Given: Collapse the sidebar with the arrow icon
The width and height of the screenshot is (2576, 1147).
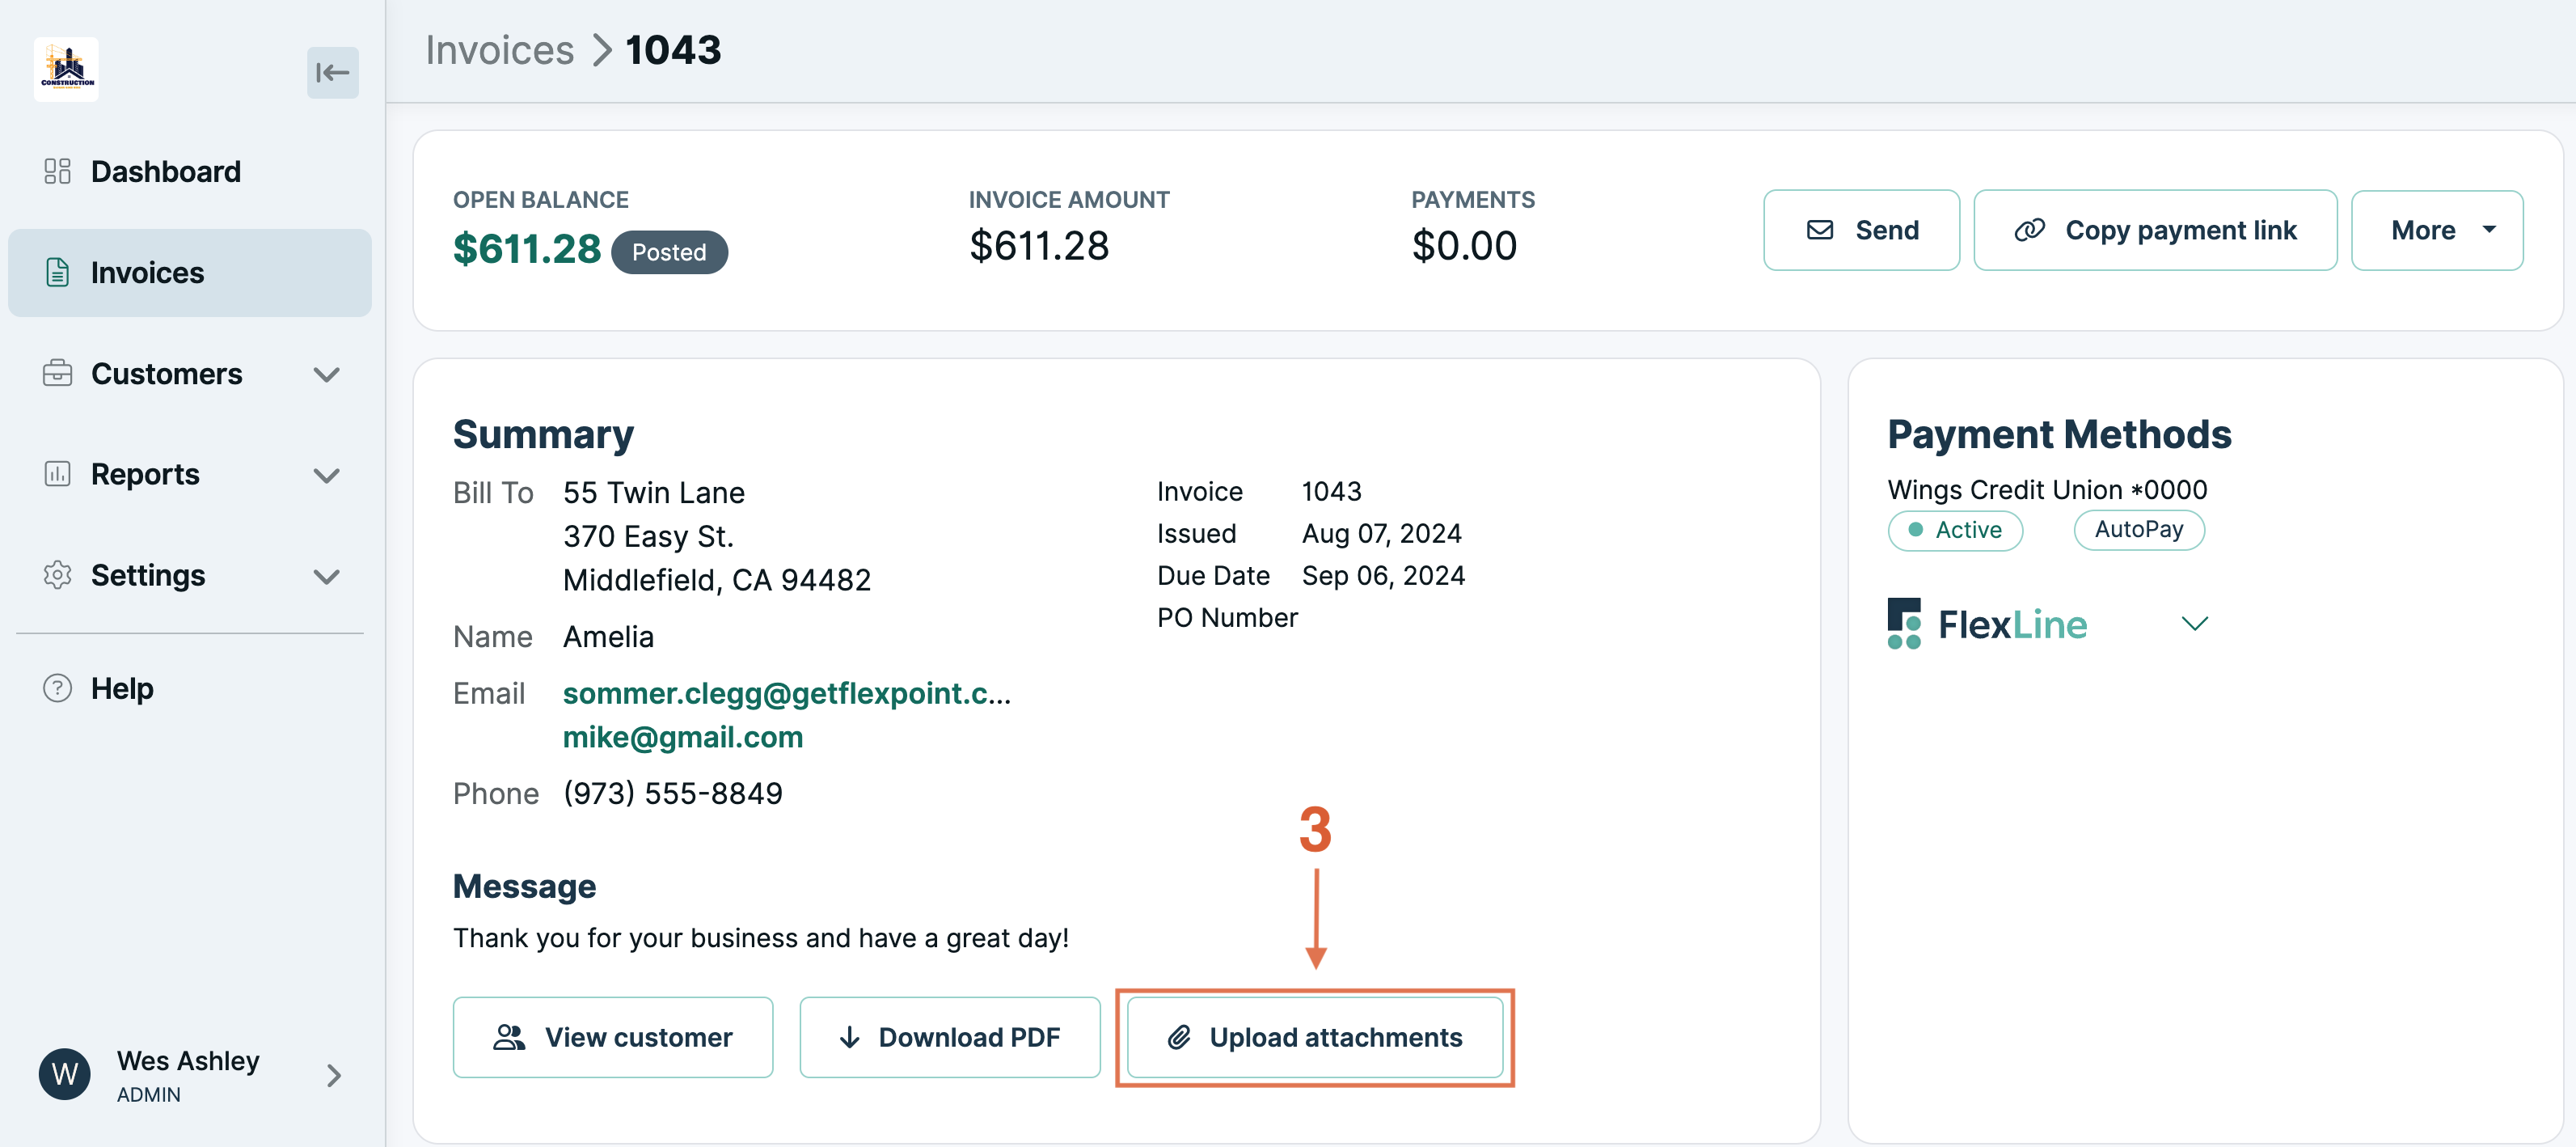Looking at the screenshot, I should coord(332,72).
